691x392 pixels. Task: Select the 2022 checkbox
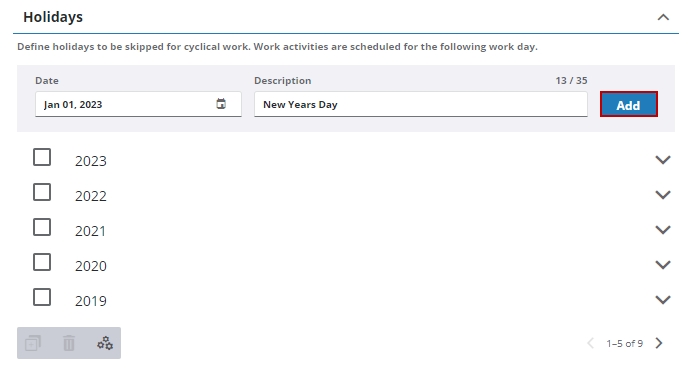coord(42,192)
